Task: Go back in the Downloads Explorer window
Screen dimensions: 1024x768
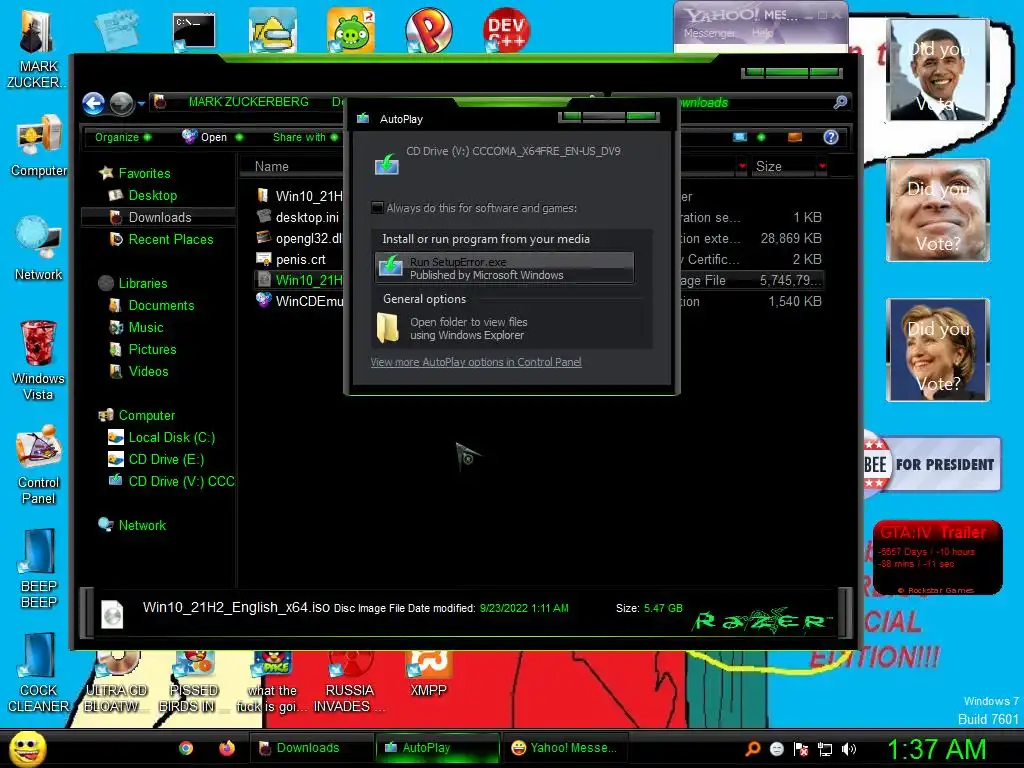Action: pos(93,103)
